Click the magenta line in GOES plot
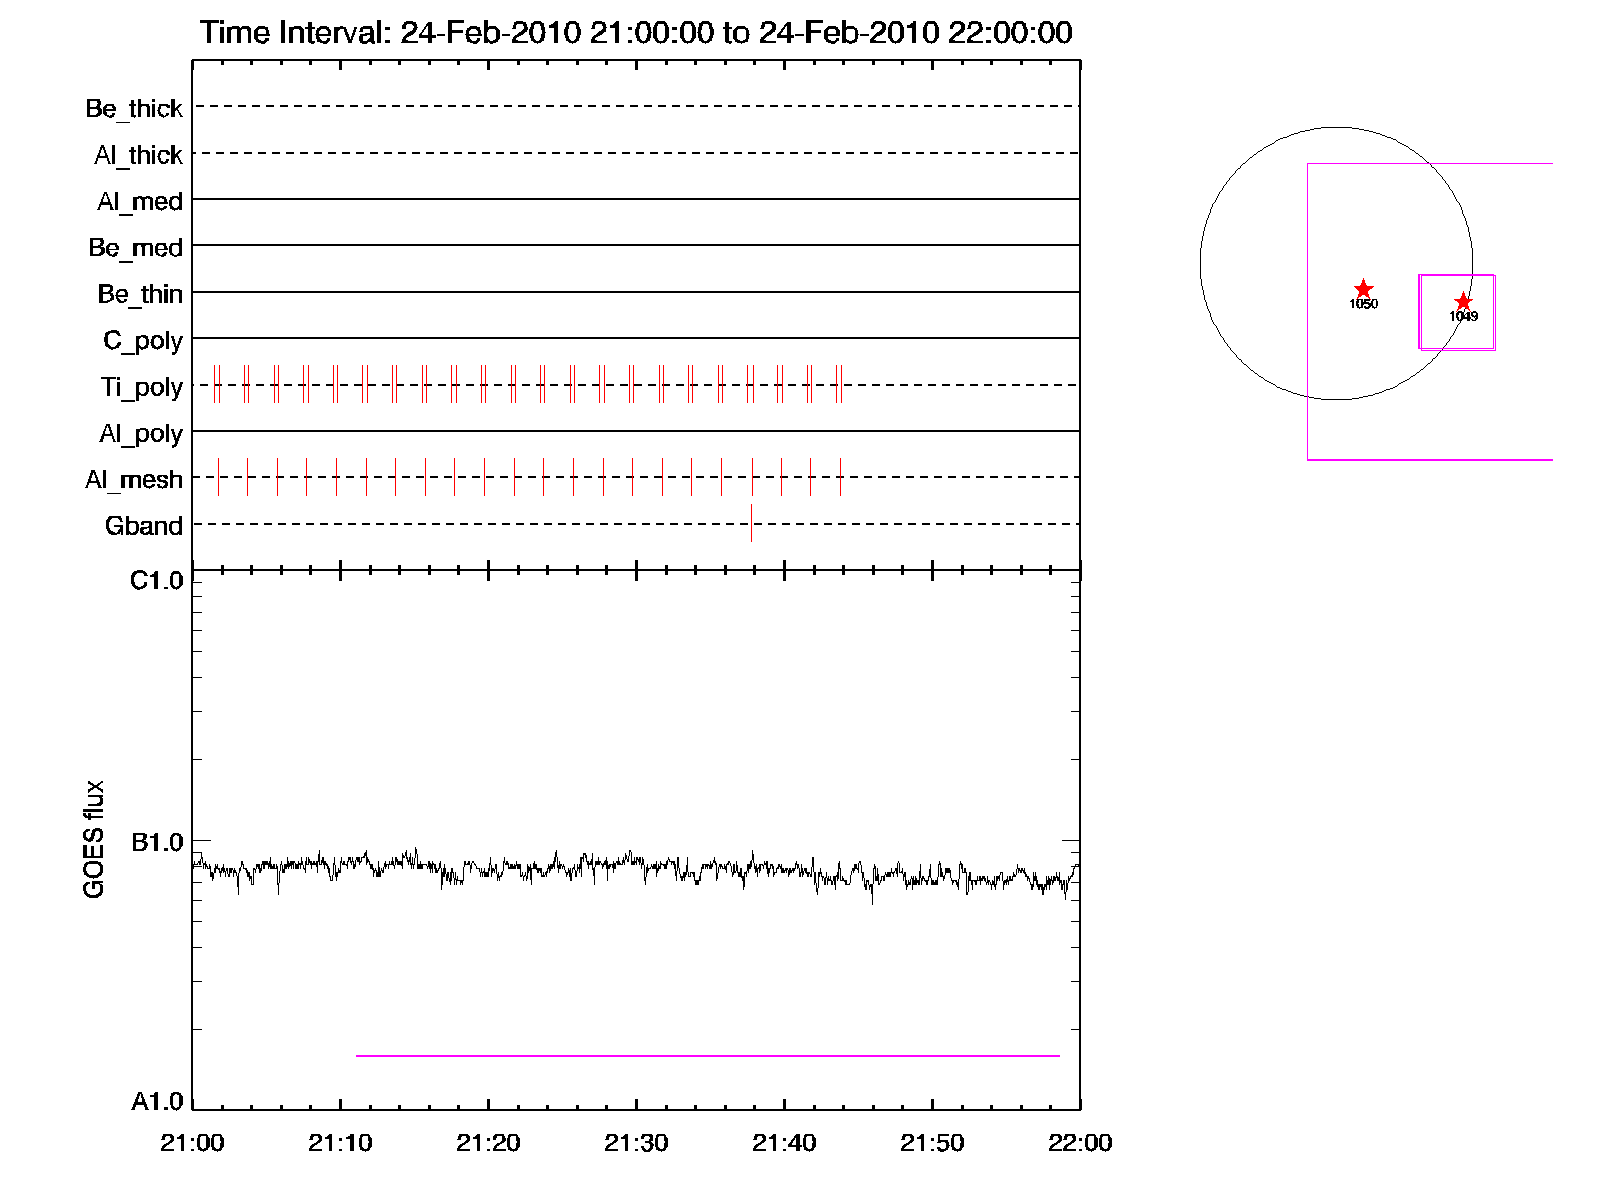 (707, 1055)
